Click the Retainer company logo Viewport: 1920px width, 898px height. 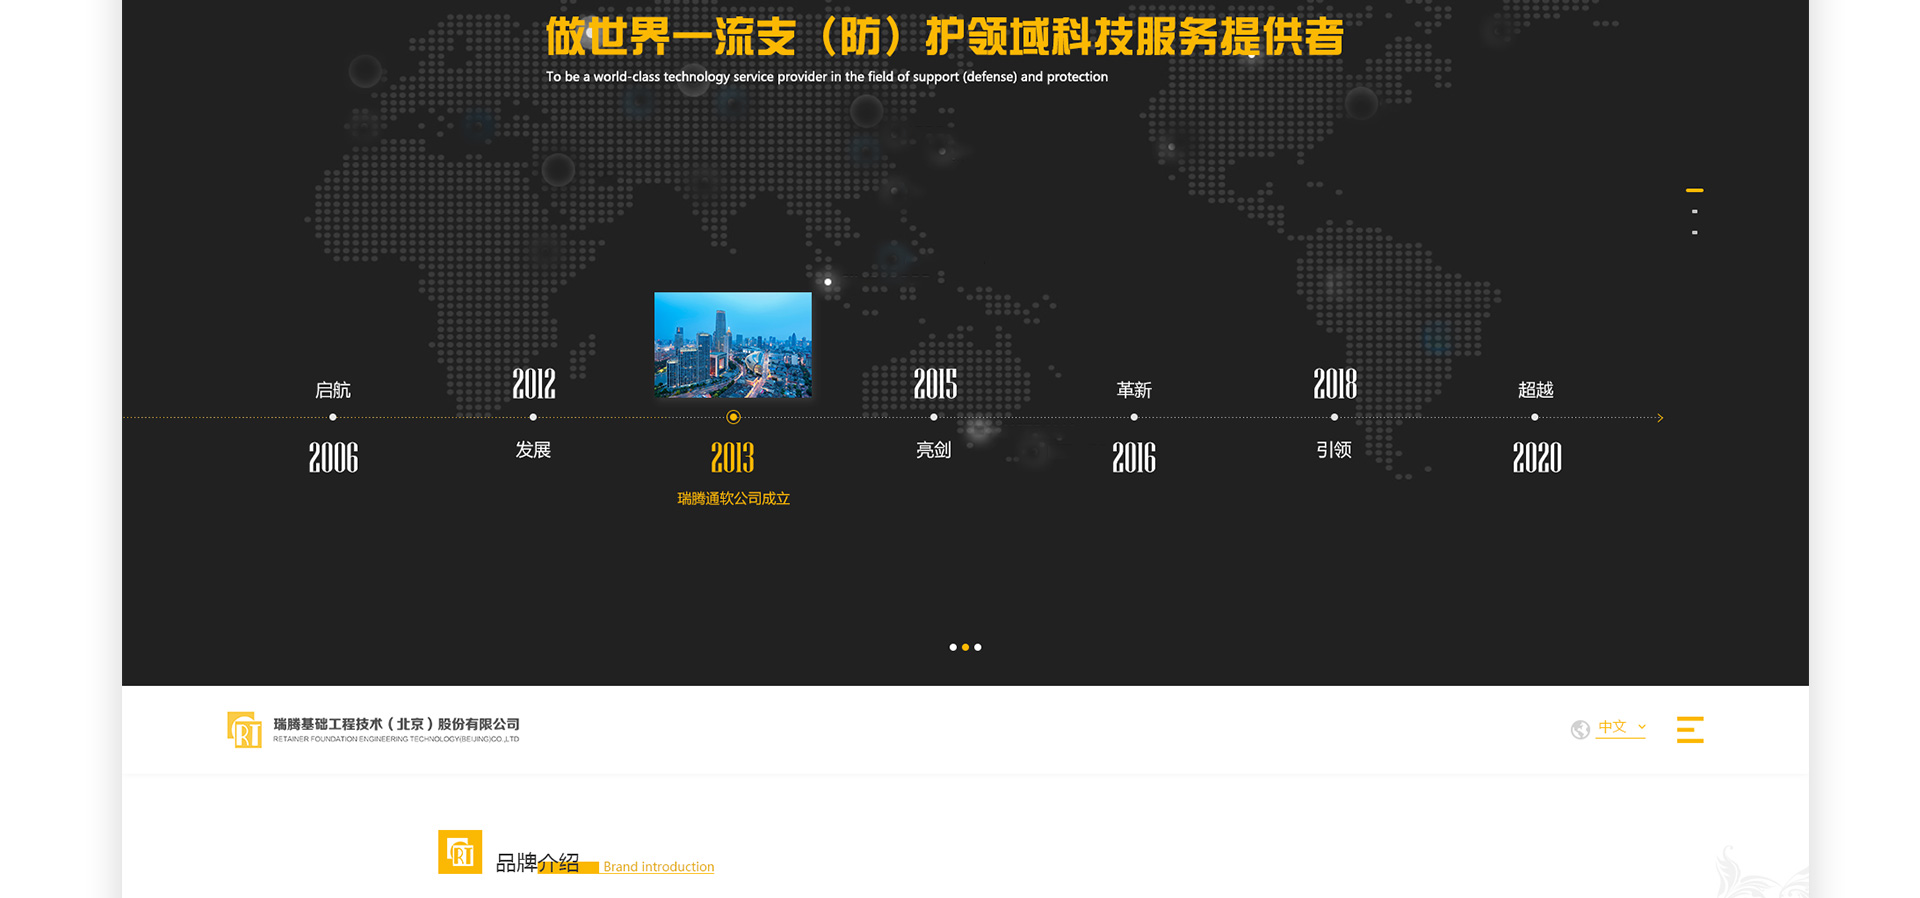(373, 730)
